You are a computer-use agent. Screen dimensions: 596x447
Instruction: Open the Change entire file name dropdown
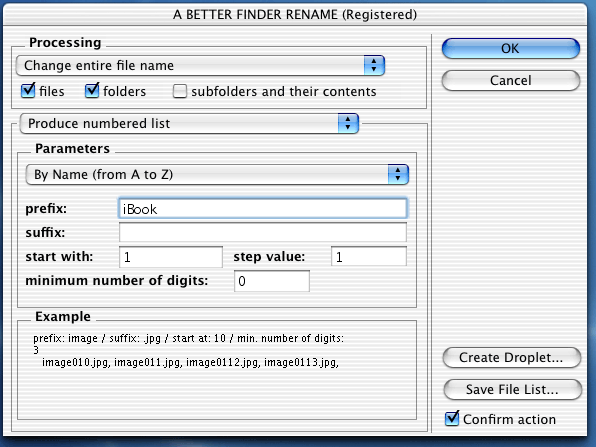point(200,65)
